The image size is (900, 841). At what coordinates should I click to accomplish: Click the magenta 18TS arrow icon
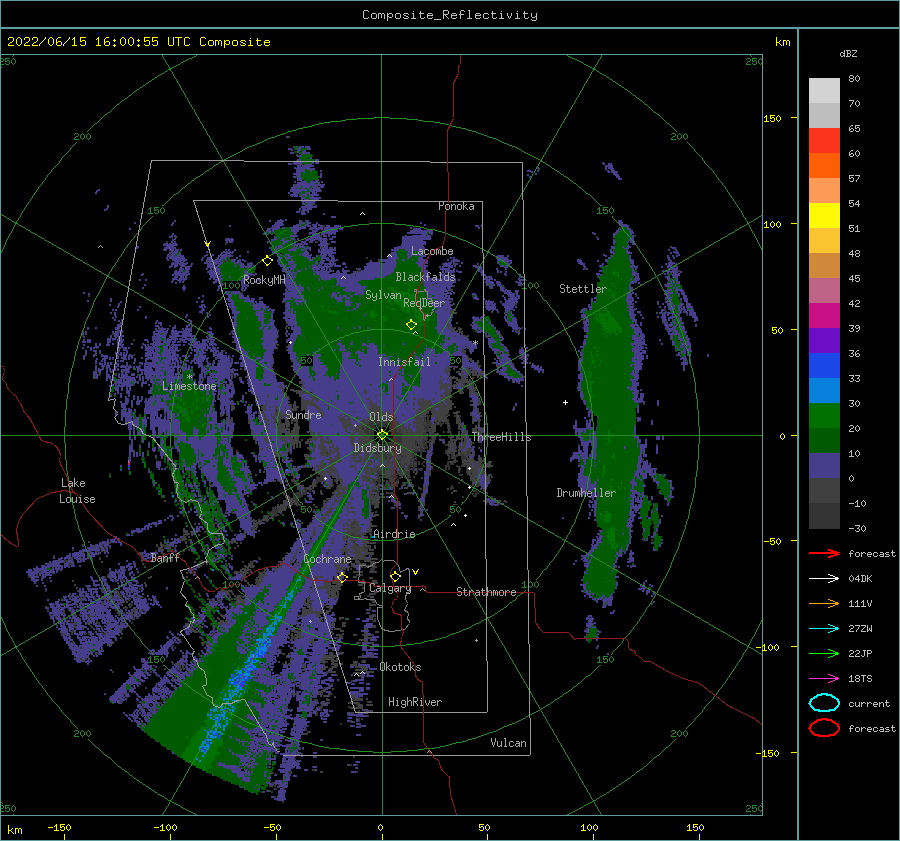(824, 679)
